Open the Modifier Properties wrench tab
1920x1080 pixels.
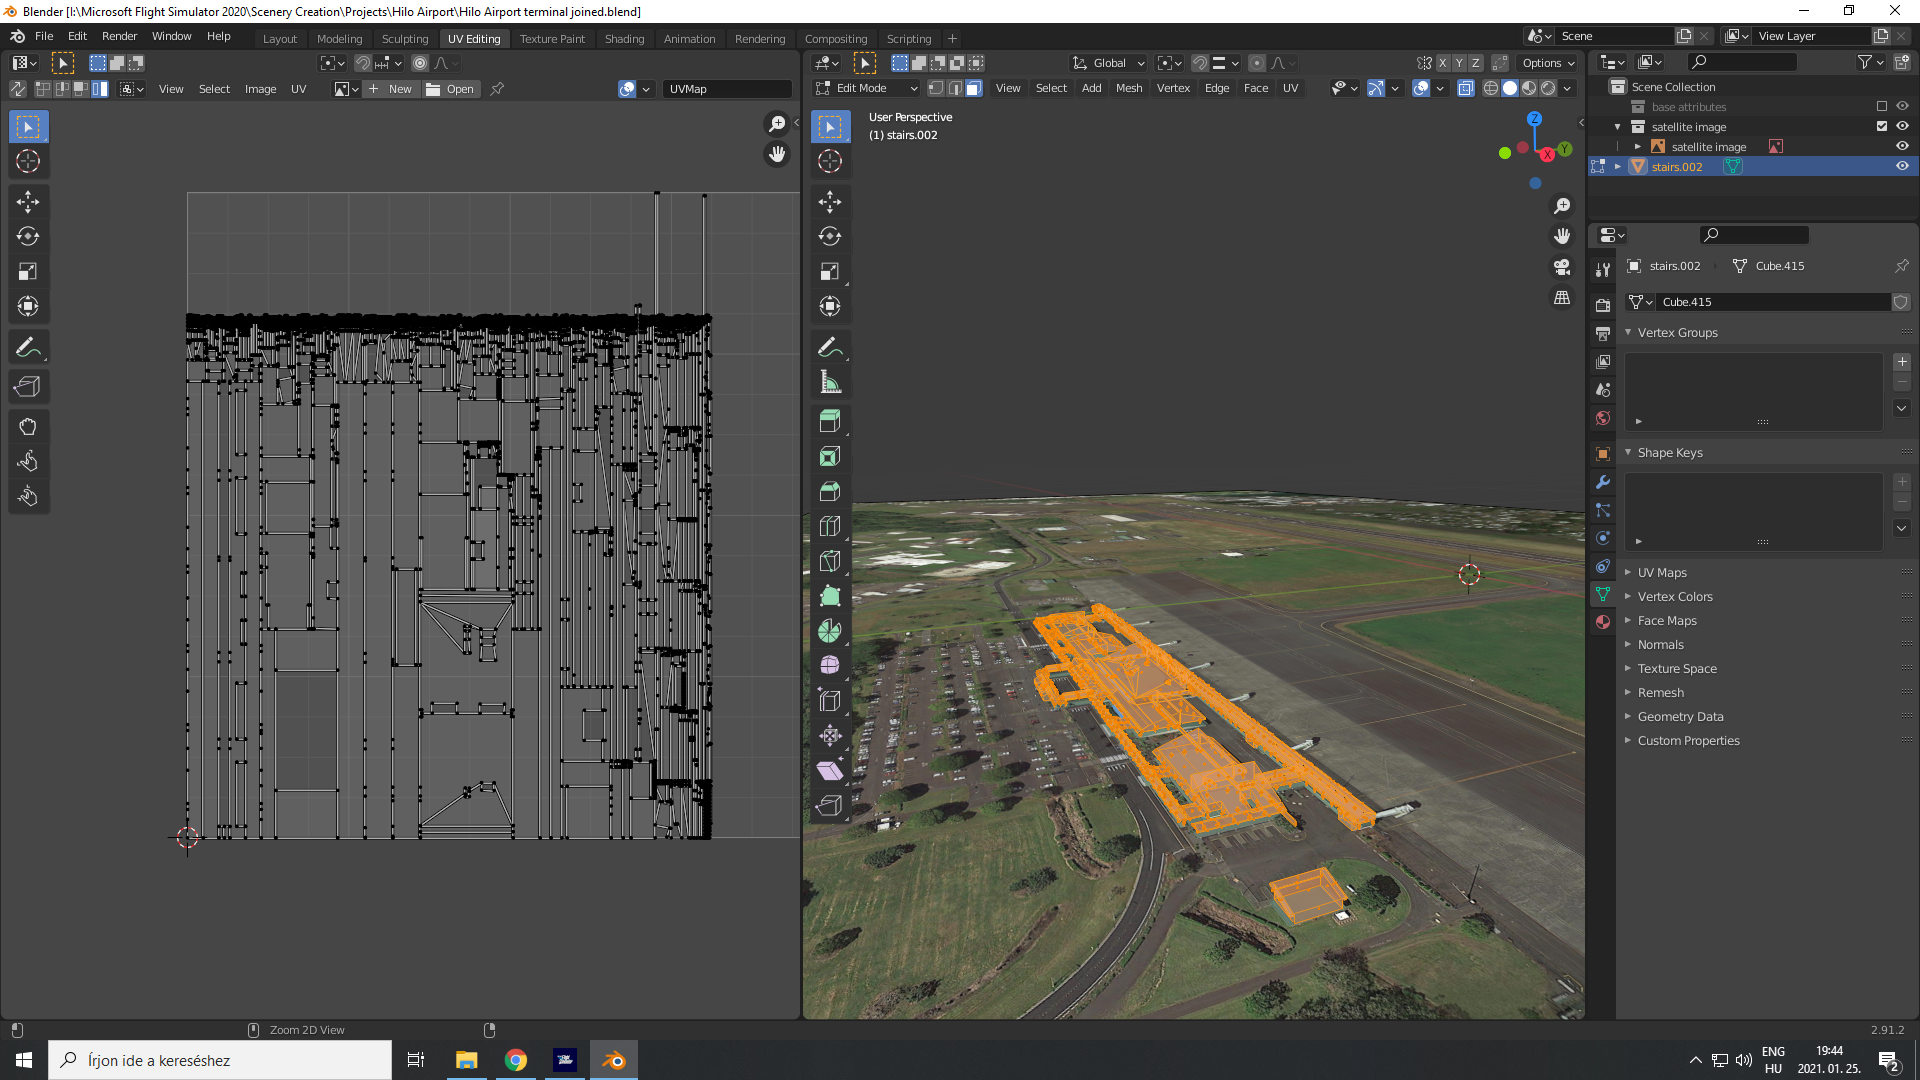(x=1603, y=482)
